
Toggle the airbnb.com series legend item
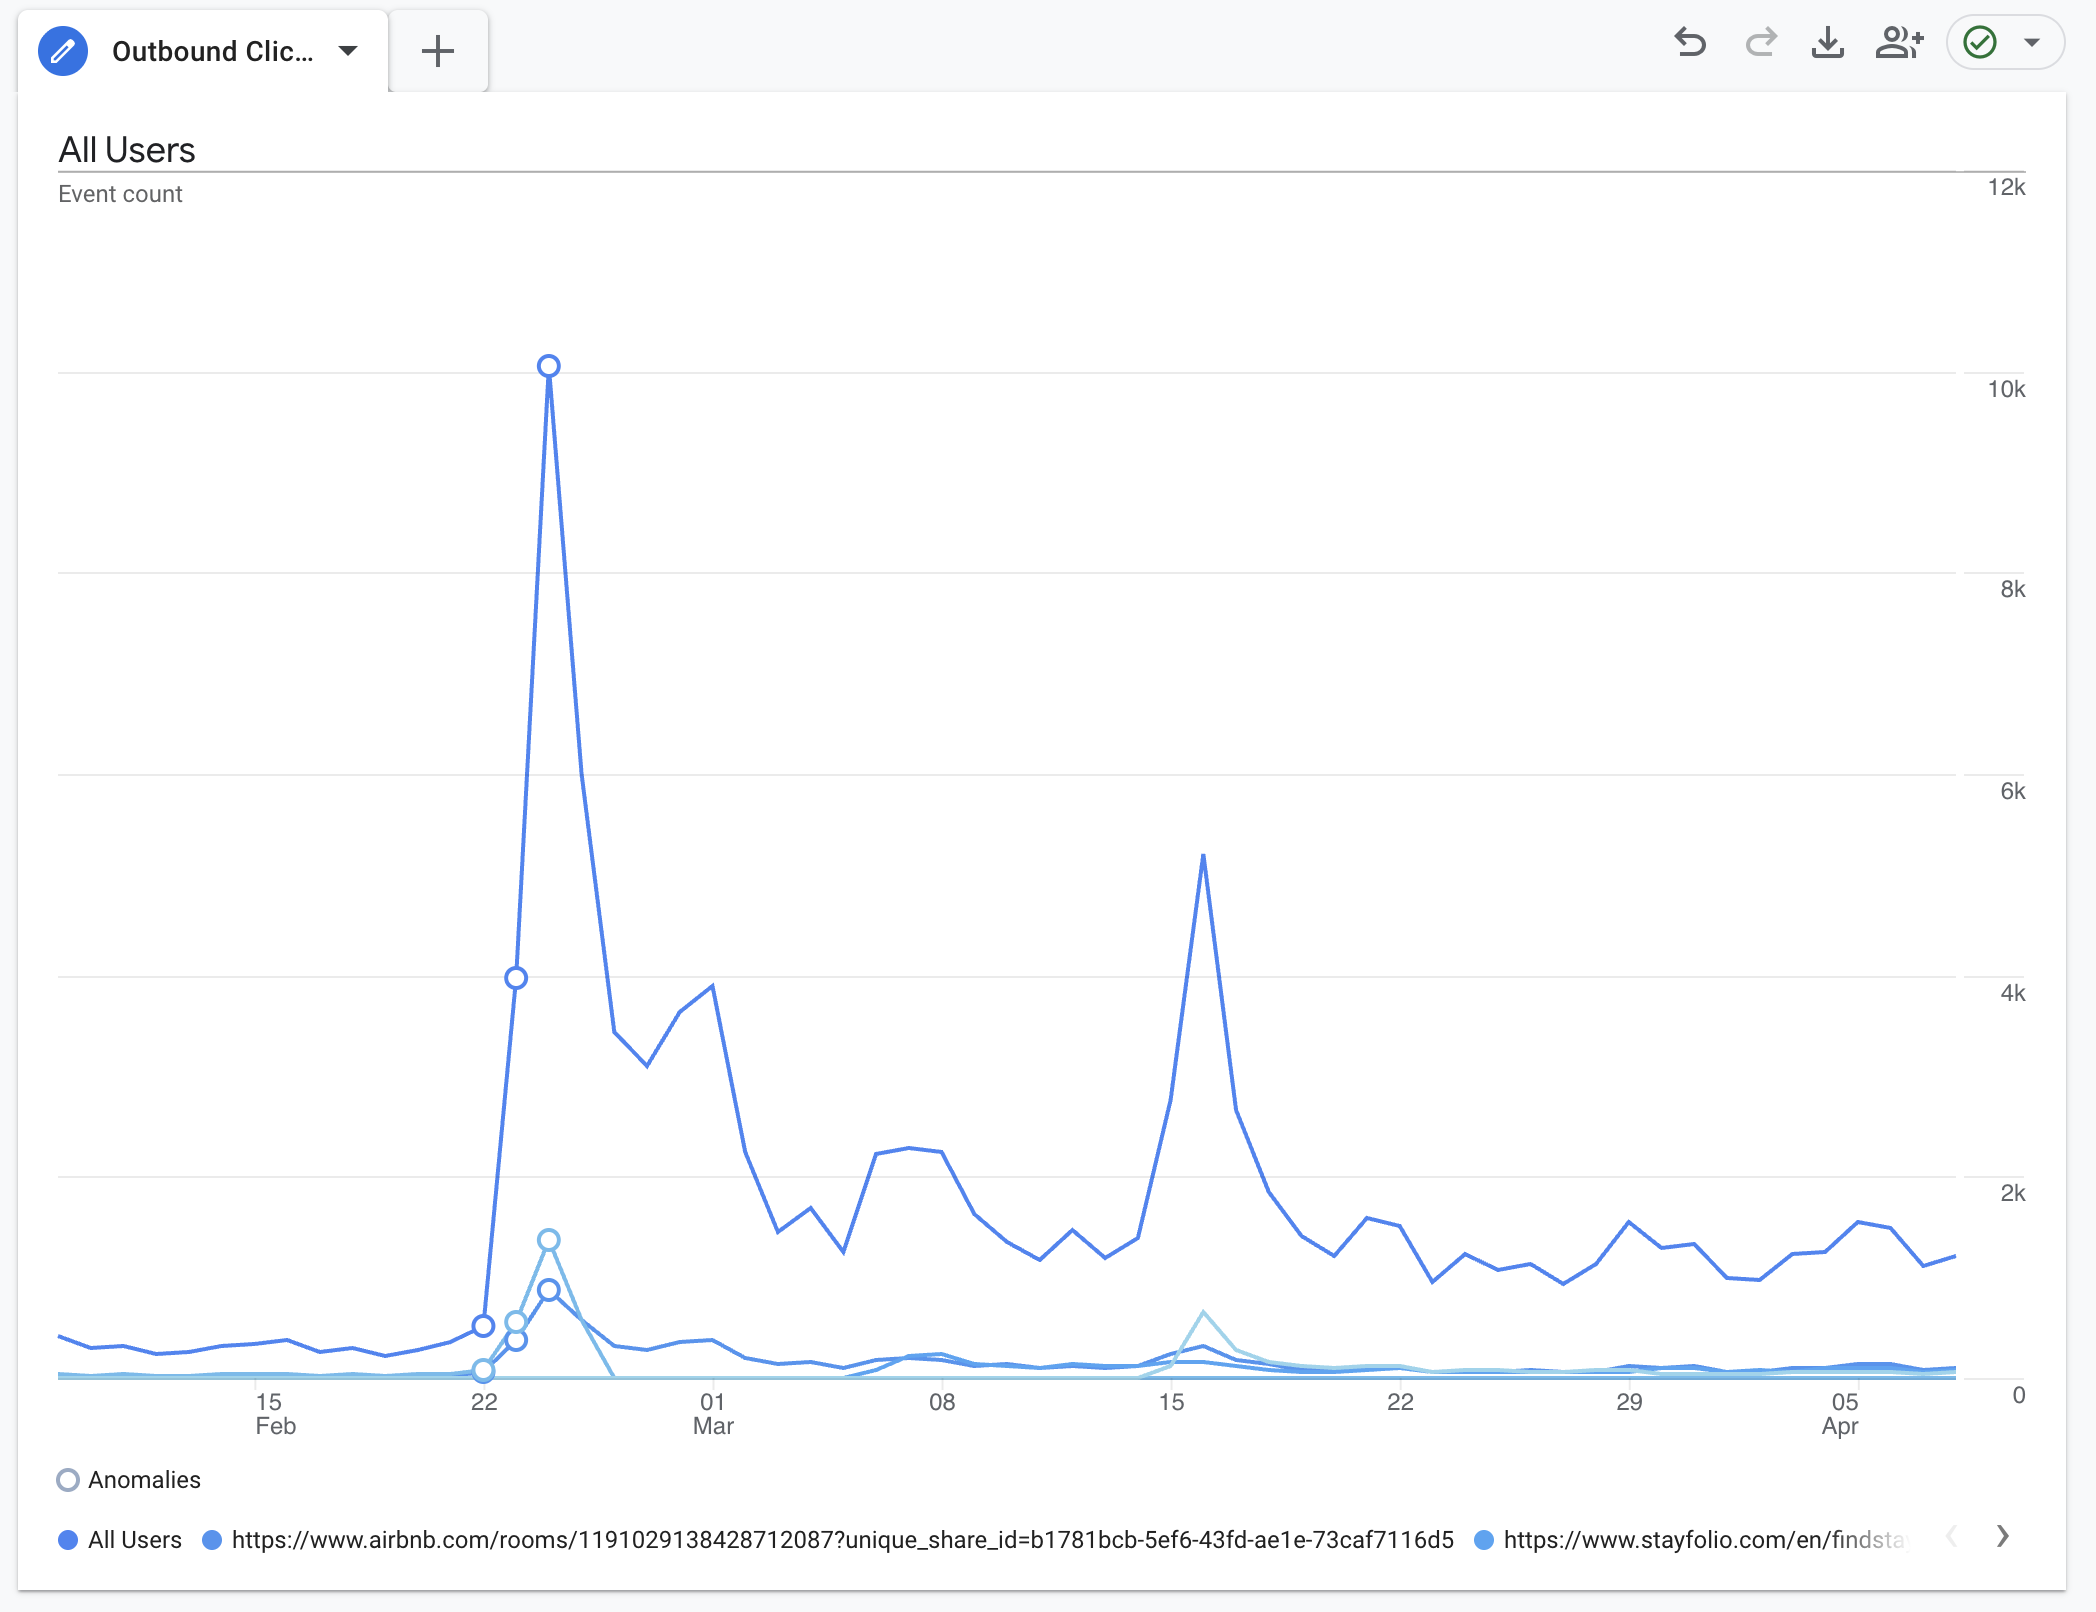tap(842, 1540)
